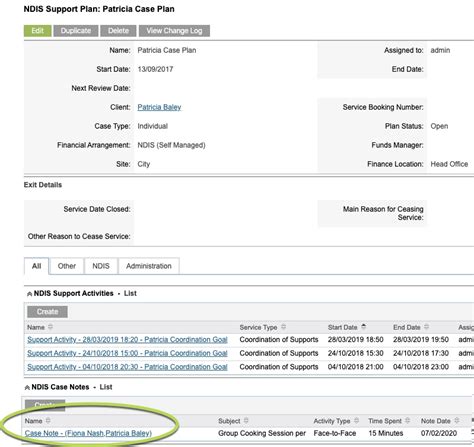
Task: Sort case notes by Subject icon
Action: (246, 421)
